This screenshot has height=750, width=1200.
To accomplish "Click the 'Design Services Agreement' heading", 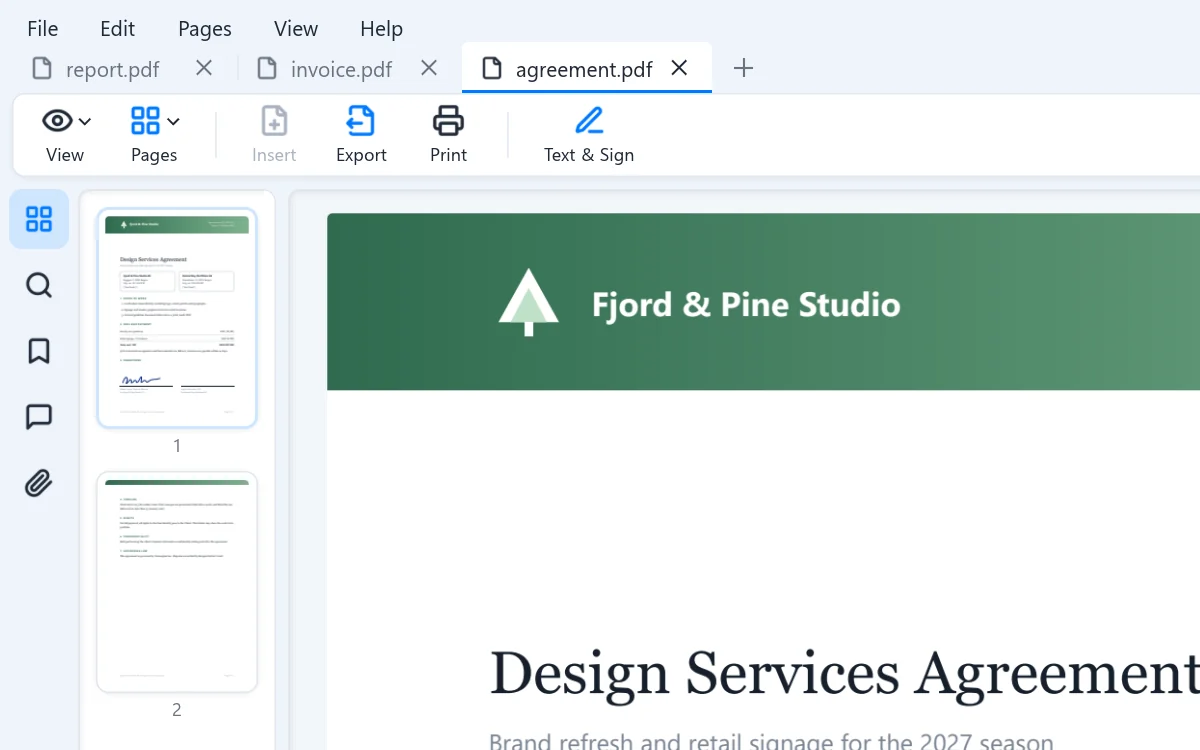I will click(844, 672).
